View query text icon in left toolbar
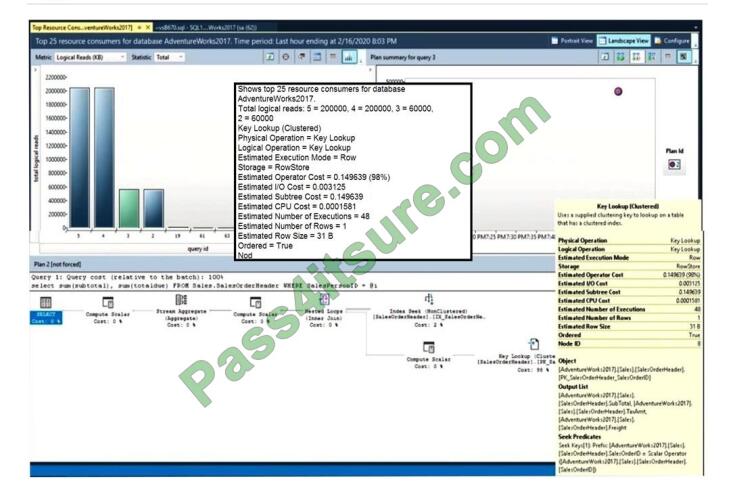The width and height of the screenshot is (737, 491). coord(302,57)
